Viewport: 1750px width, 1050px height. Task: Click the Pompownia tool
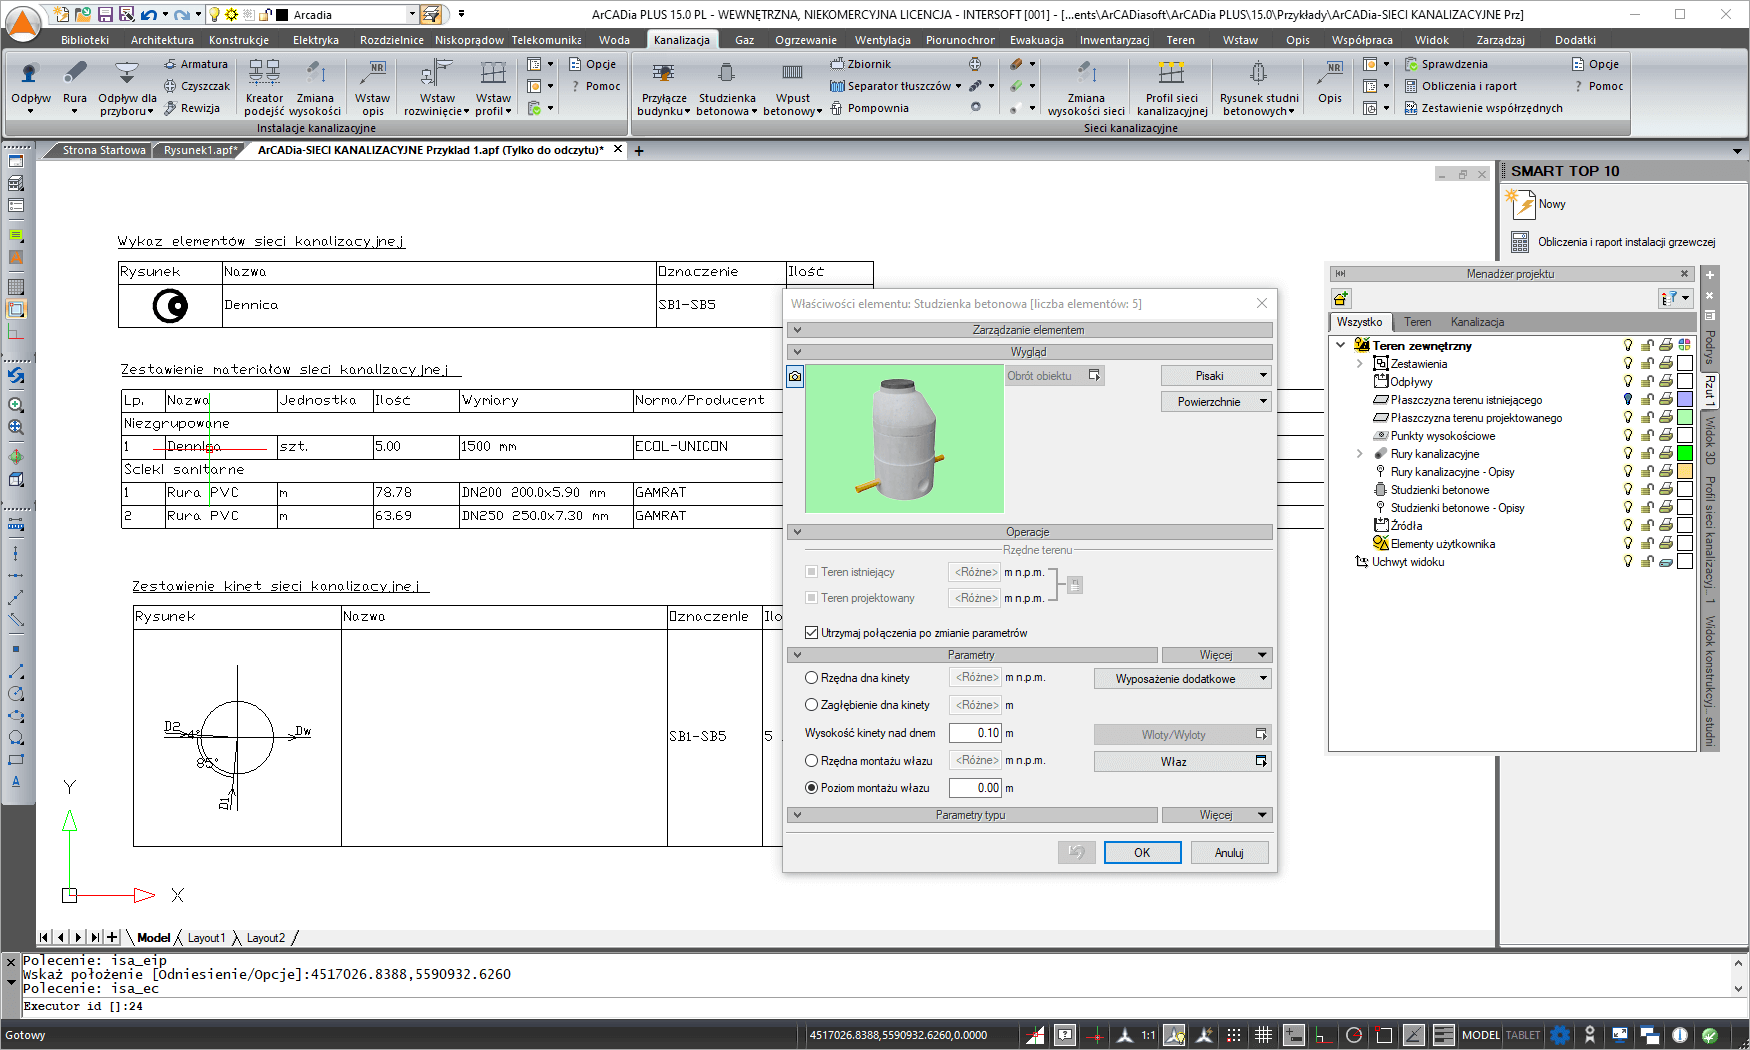(x=869, y=108)
